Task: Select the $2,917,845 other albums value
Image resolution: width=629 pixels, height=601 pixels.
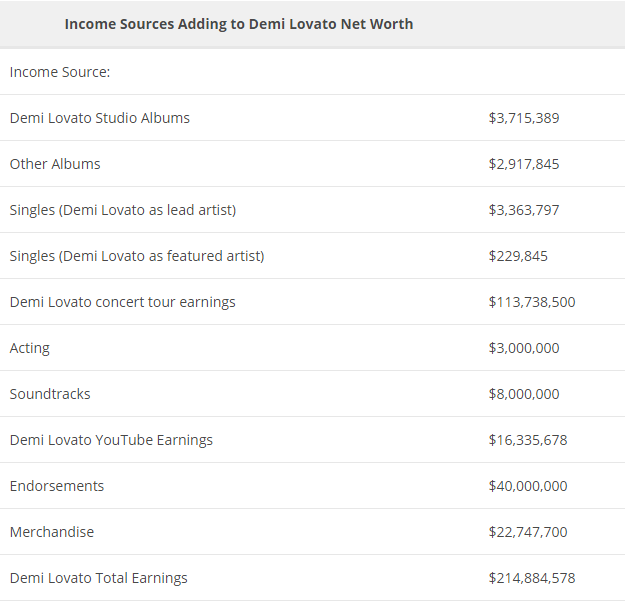Action: coord(524,164)
